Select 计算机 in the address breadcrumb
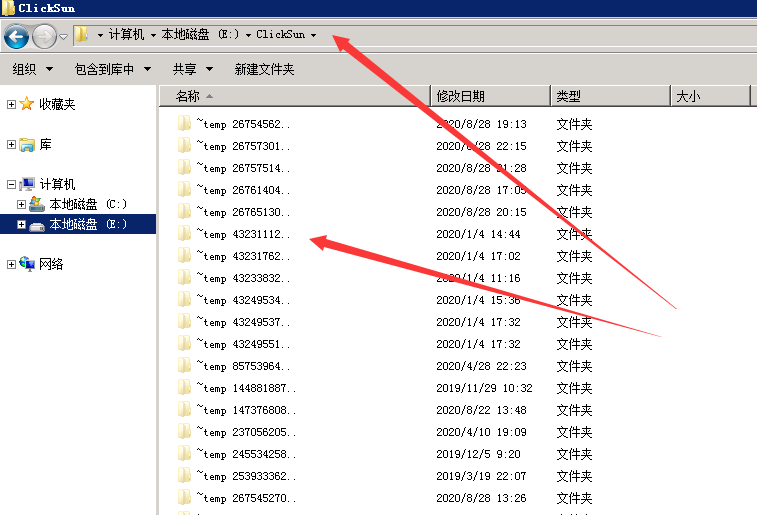Image resolution: width=757 pixels, height=515 pixels. click(126, 34)
